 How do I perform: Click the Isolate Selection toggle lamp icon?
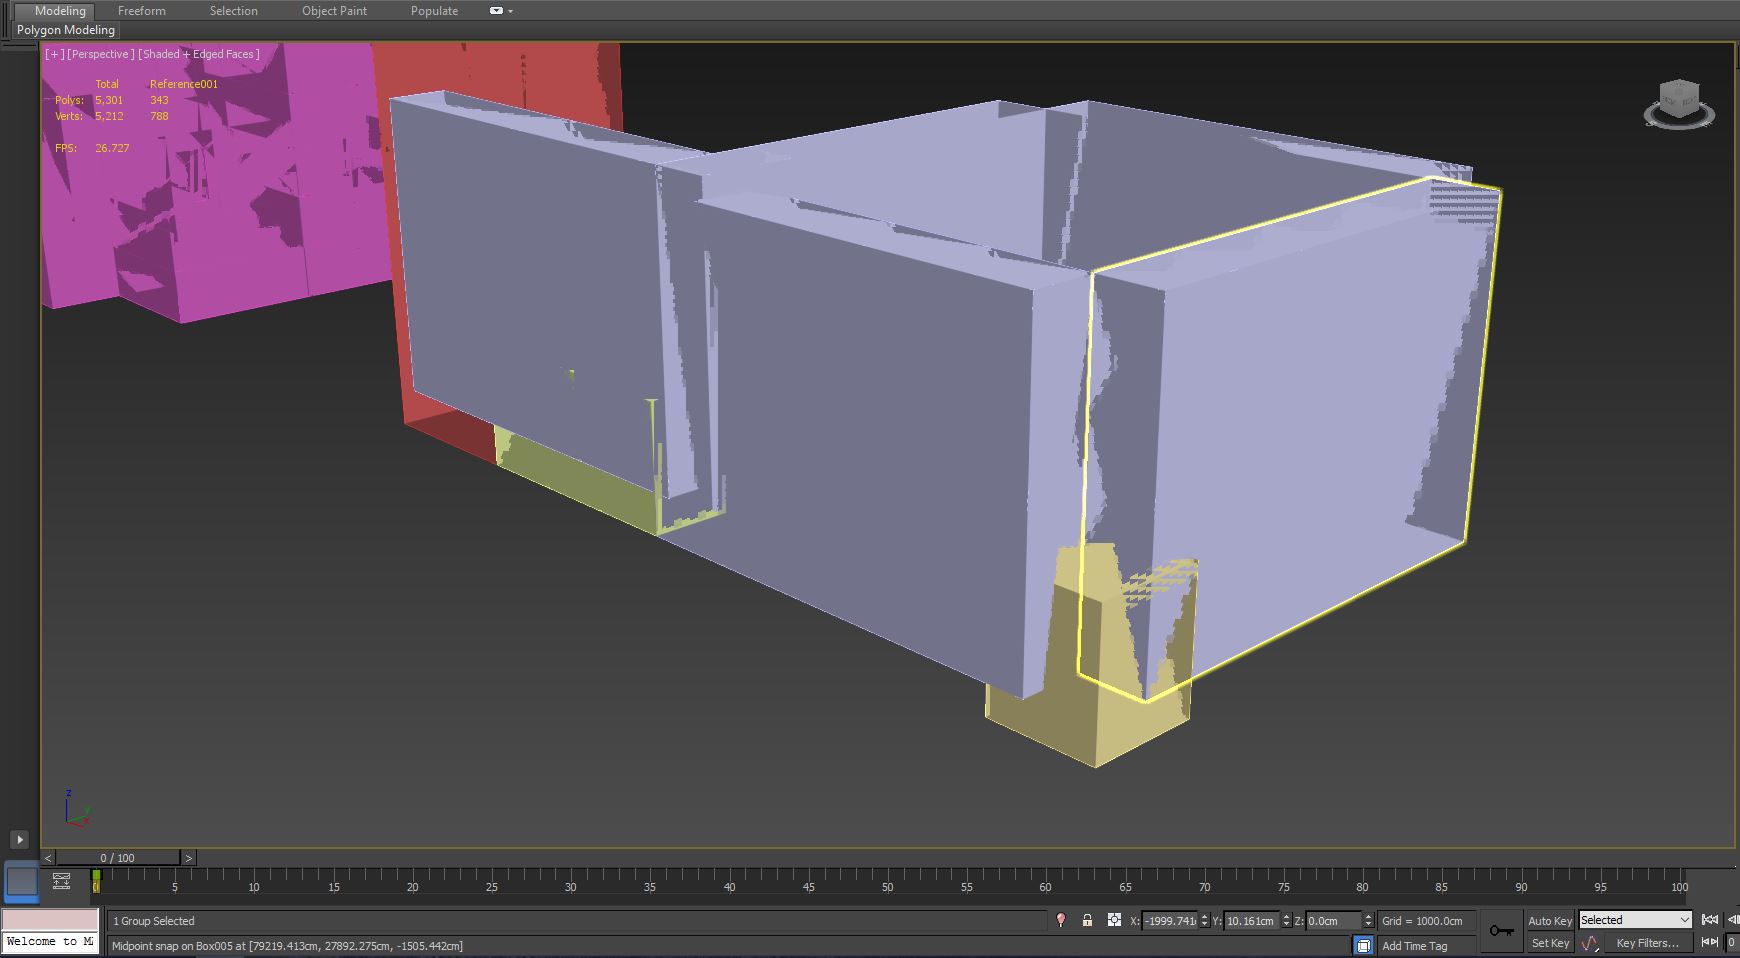(1061, 920)
